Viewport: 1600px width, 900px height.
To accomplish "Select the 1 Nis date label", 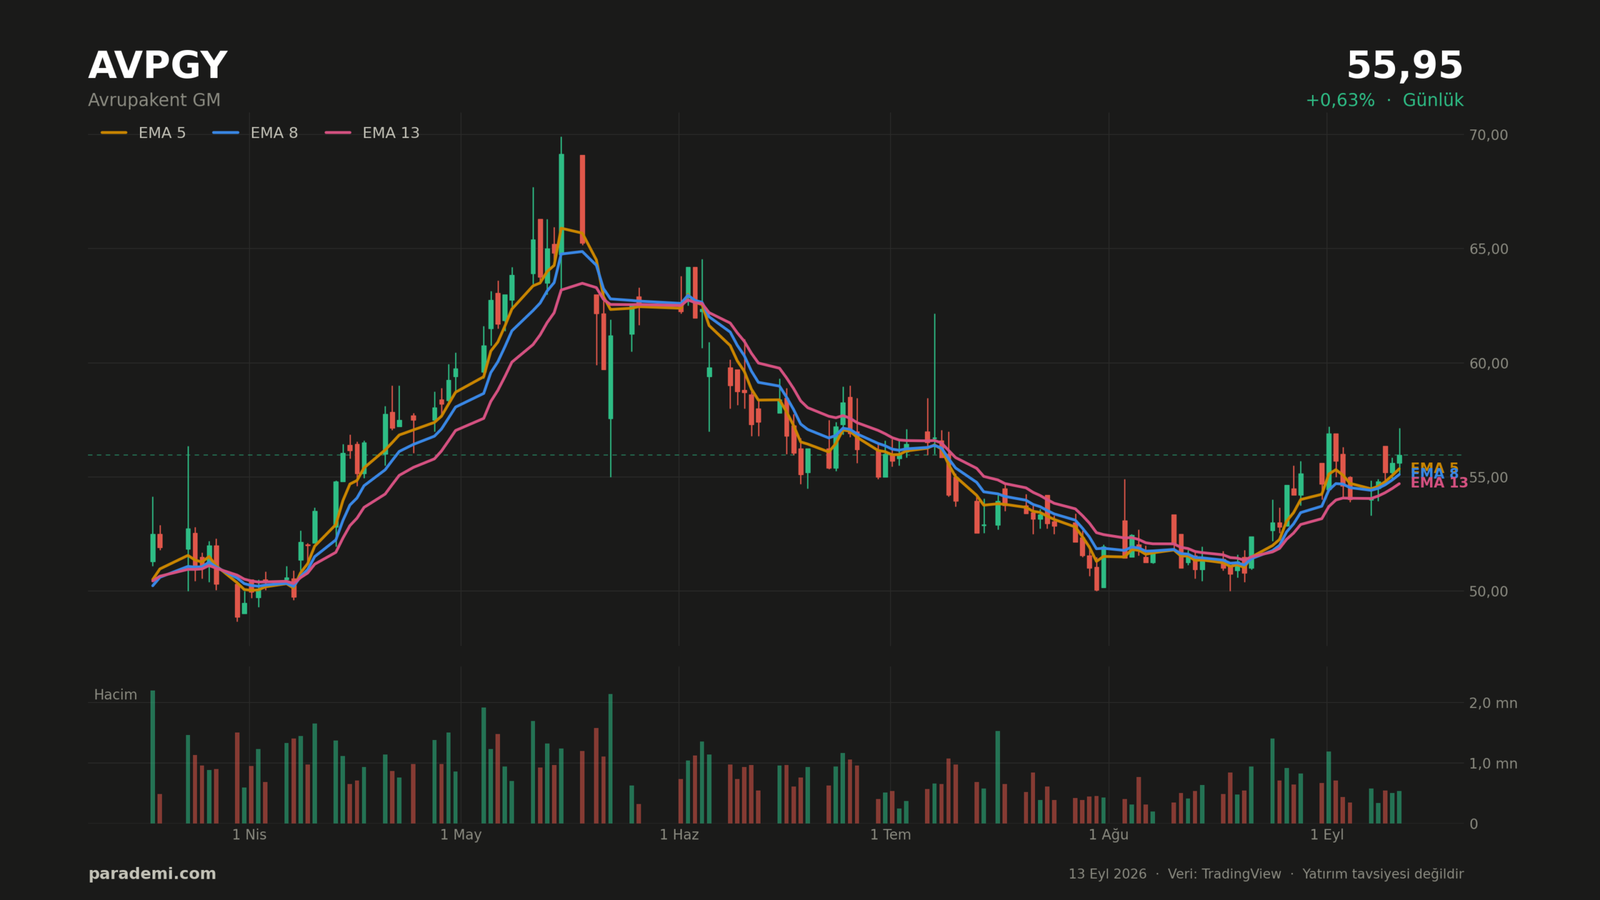I will tap(249, 835).
